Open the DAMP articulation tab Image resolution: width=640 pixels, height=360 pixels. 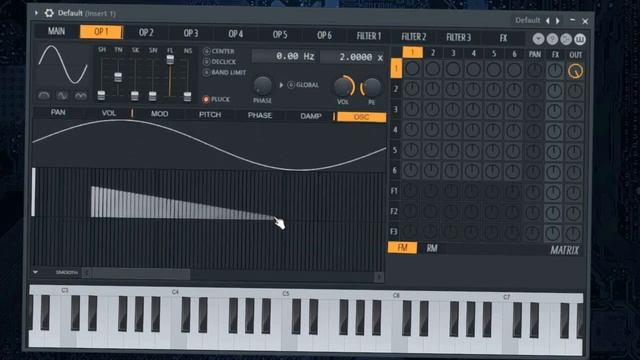(x=311, y=116)
